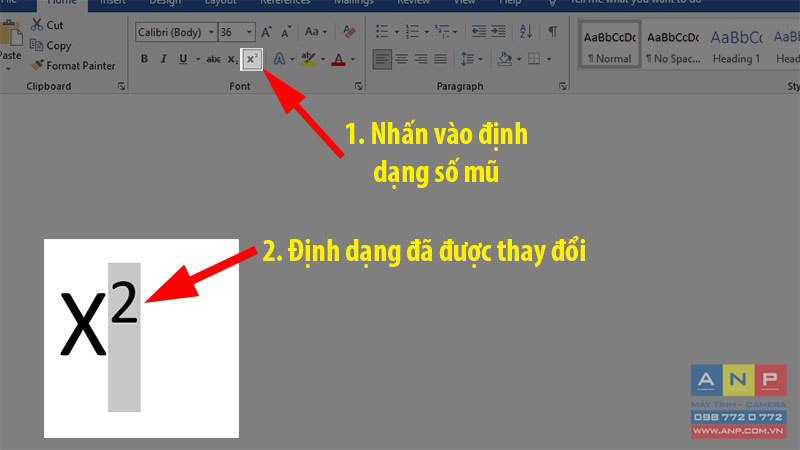800x450 pixels.
Task: Open font color dropdown arrow
Action: [x=353, y=59]
